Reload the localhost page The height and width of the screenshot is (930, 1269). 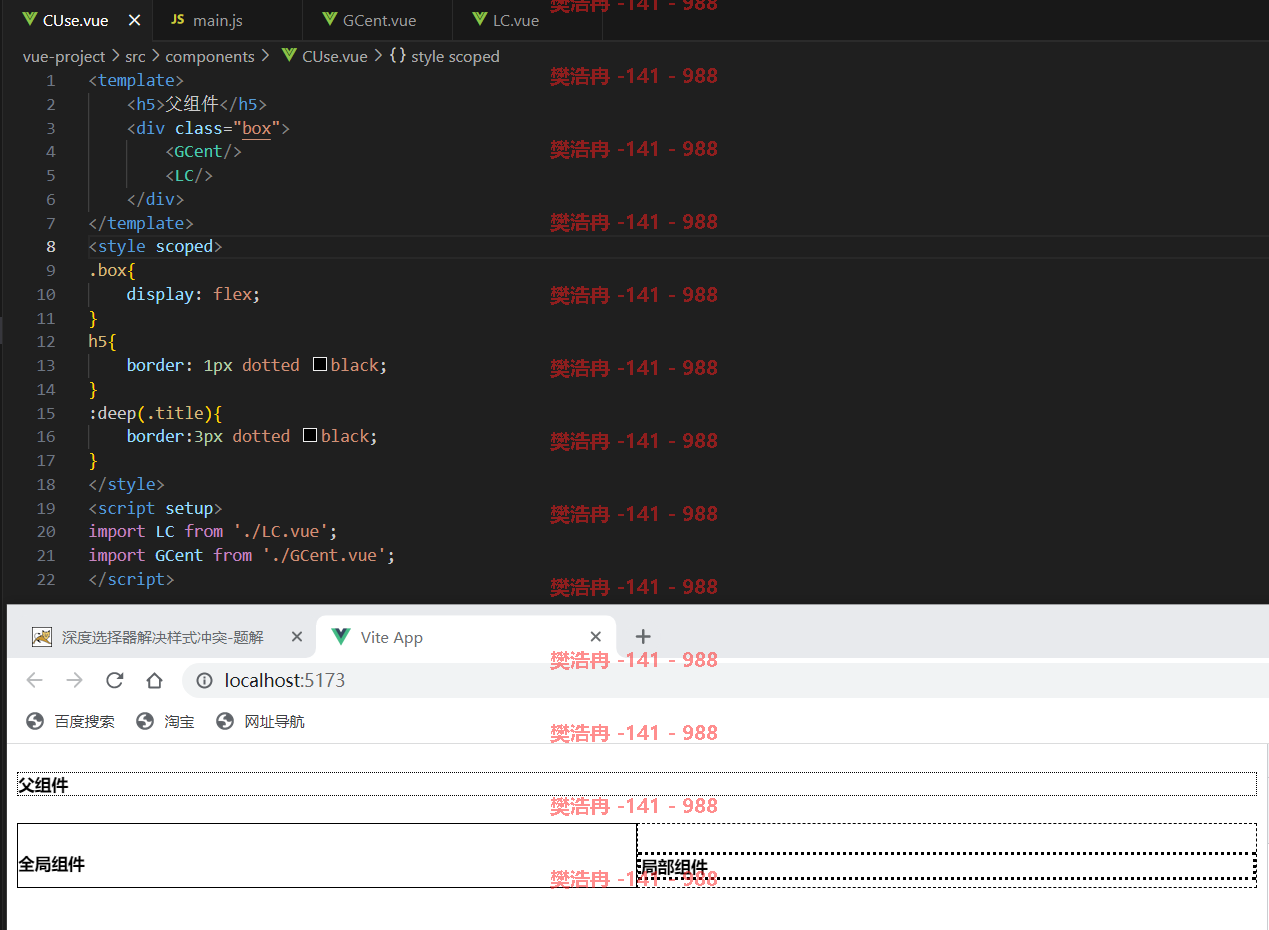pos(114,680)
